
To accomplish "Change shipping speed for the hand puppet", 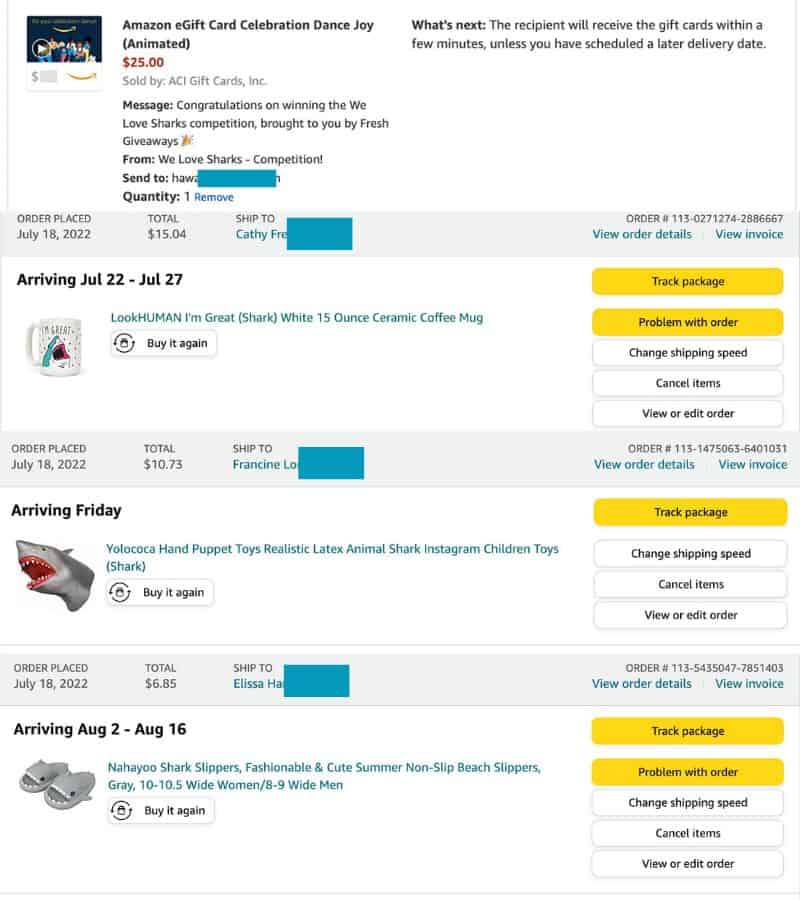I will (690, 553).
